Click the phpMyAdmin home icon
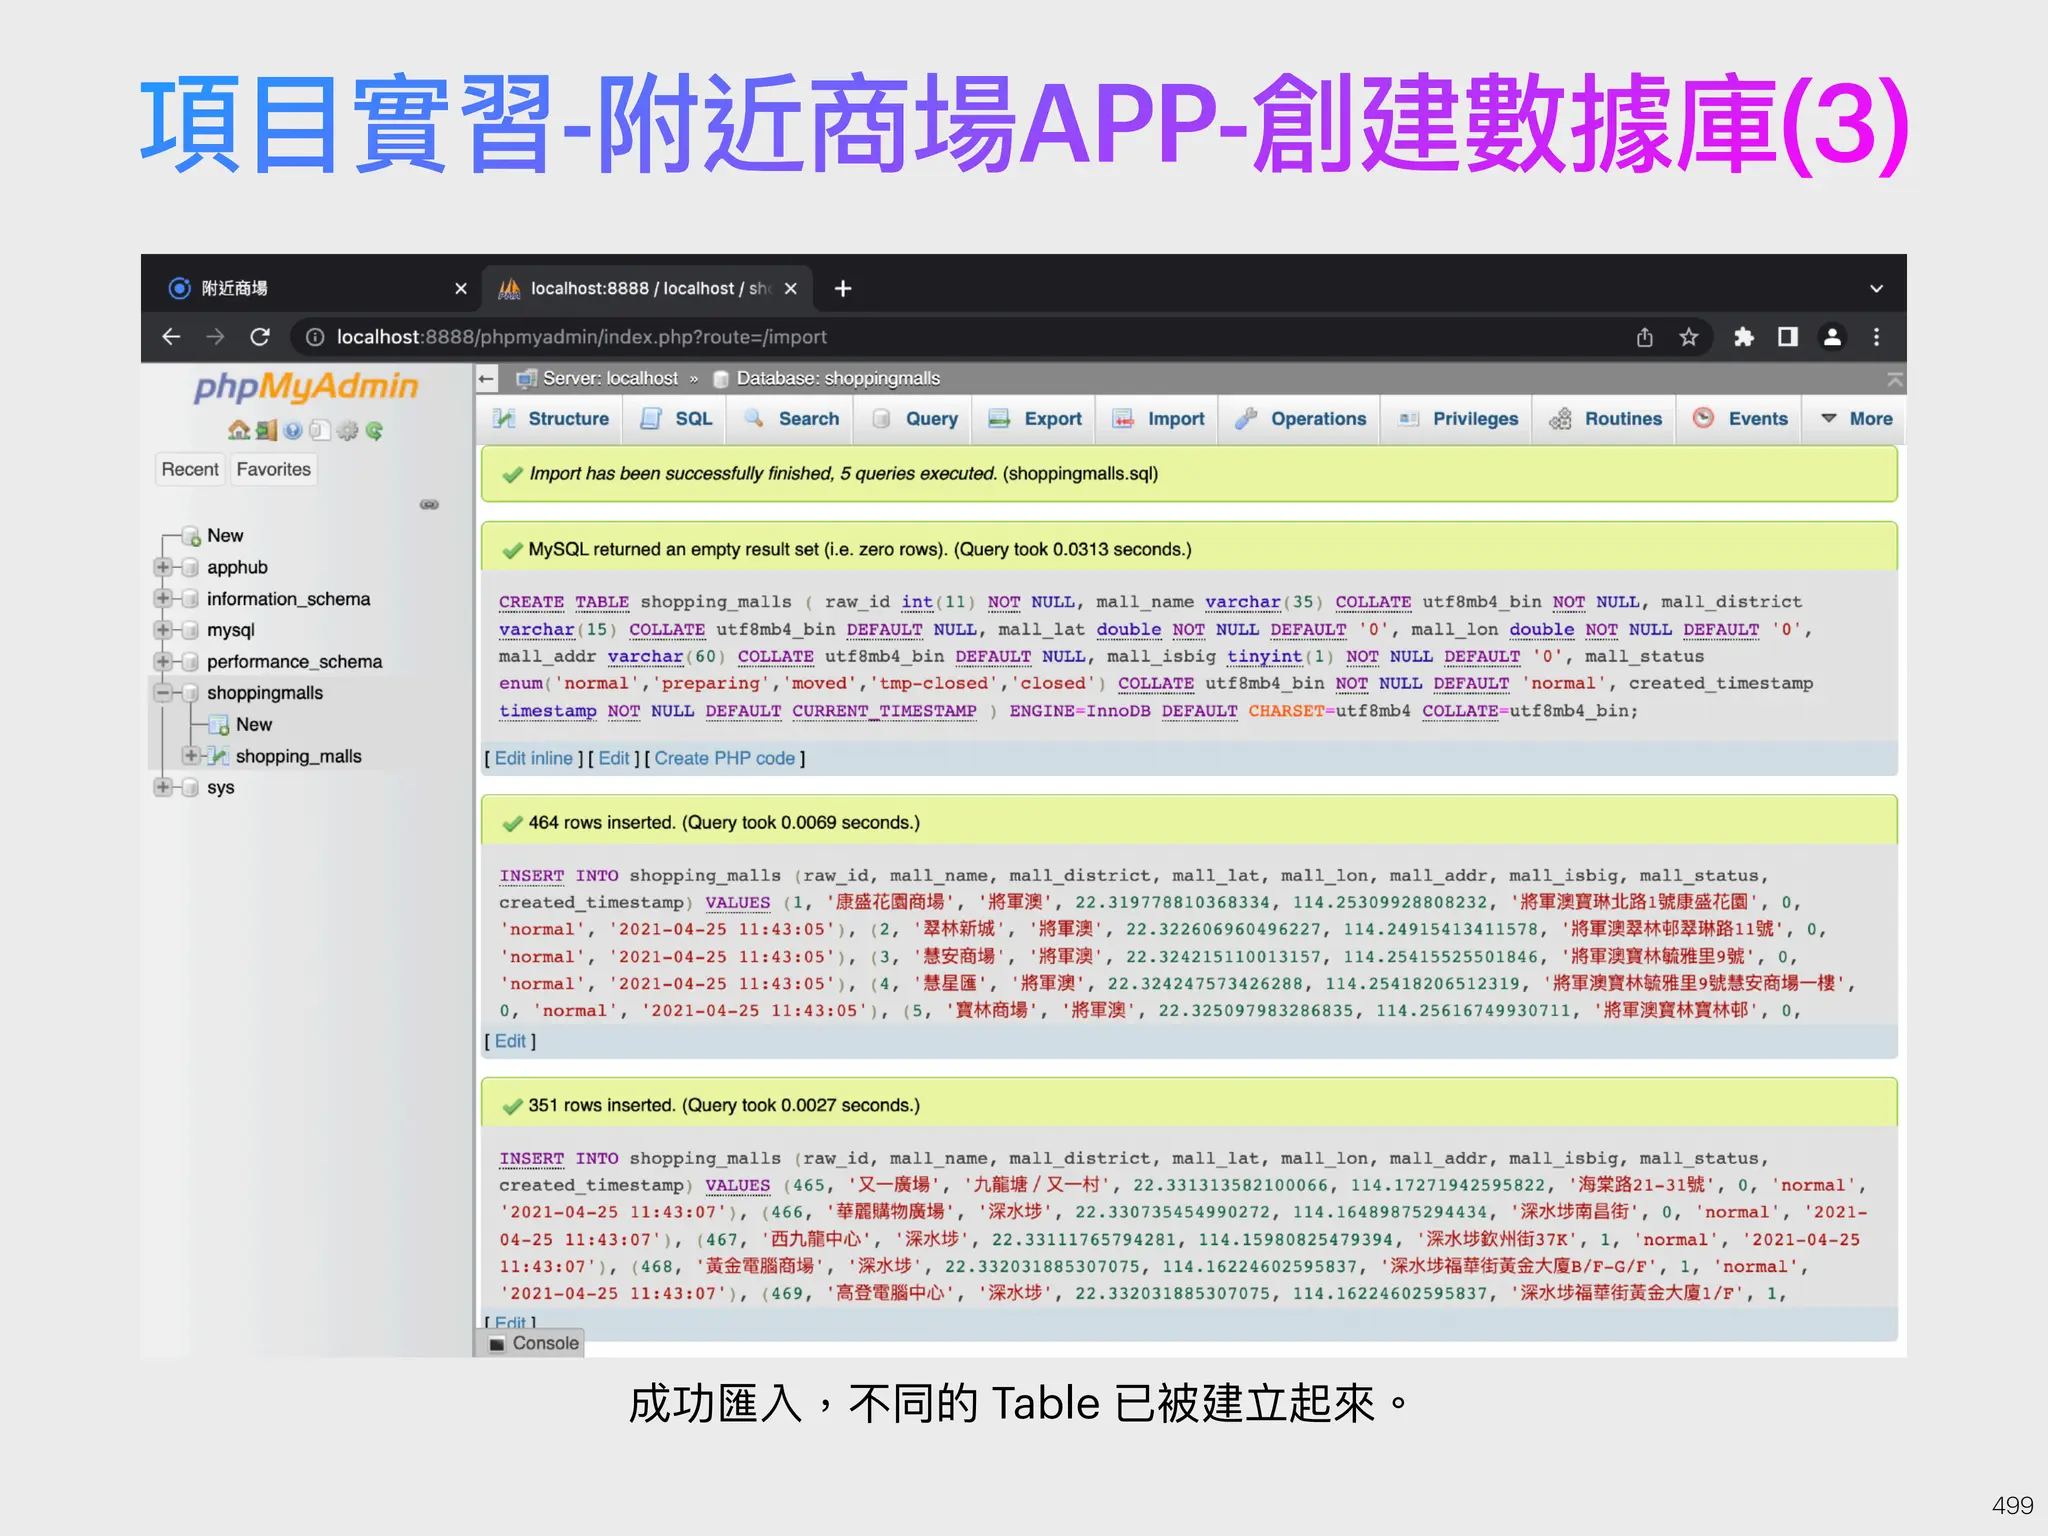The width and height of the screenshot is (2048, 1536). click(x=238, y=431)
